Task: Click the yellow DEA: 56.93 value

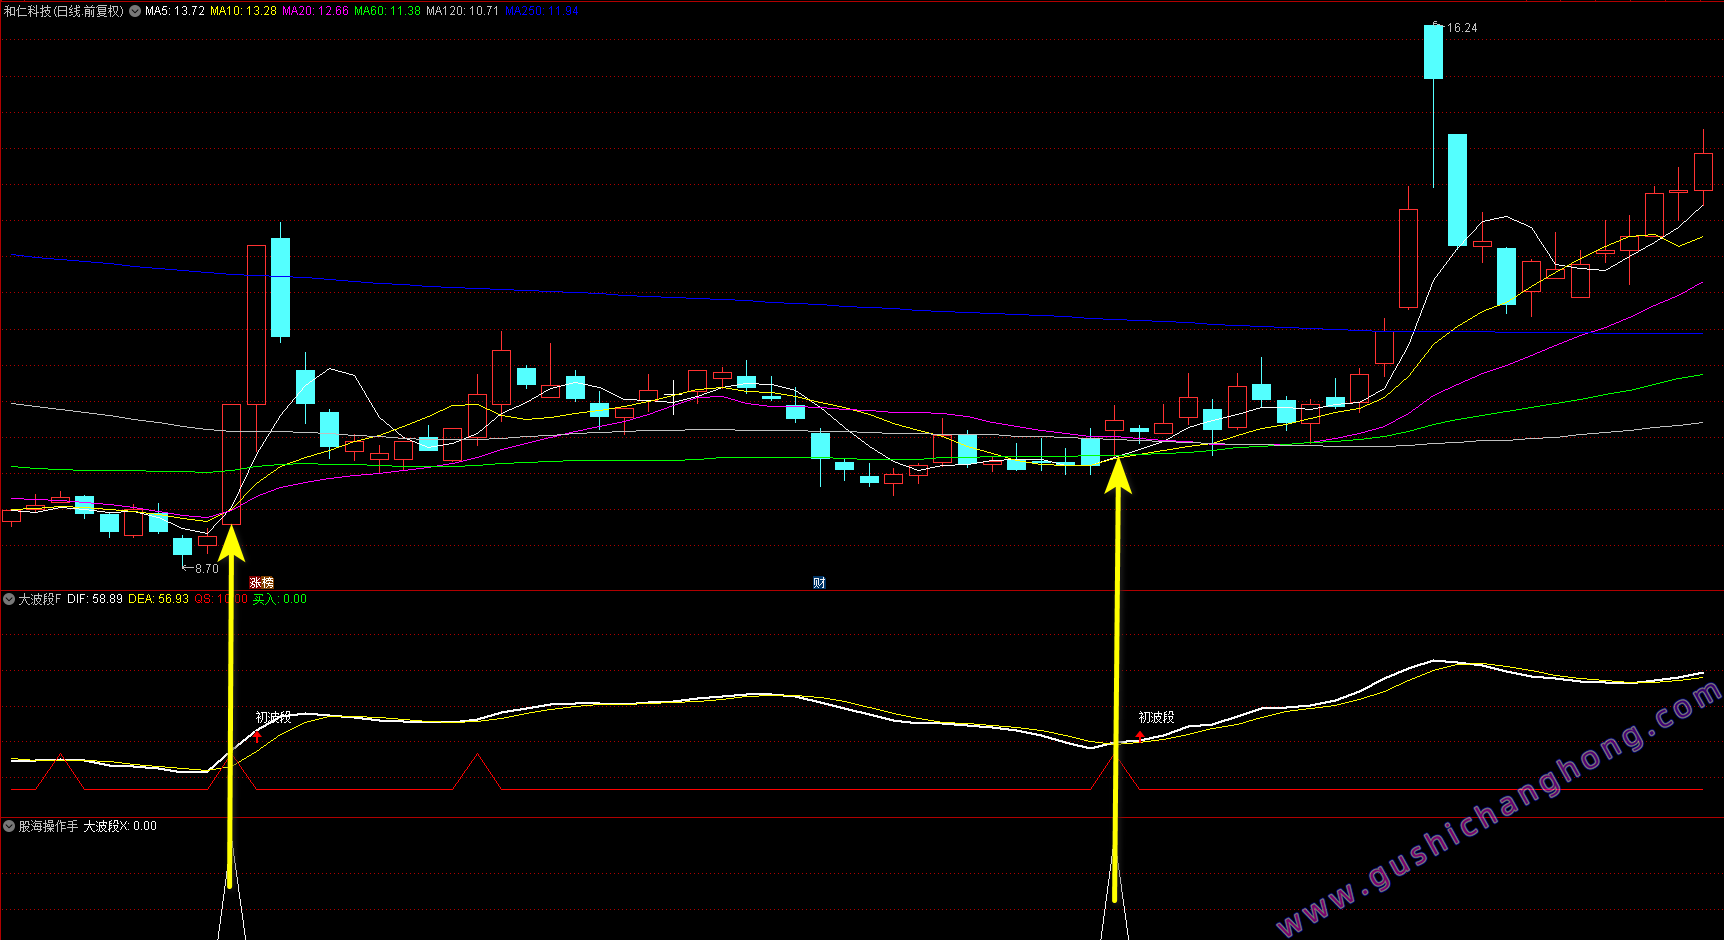Action: (158, 599)
